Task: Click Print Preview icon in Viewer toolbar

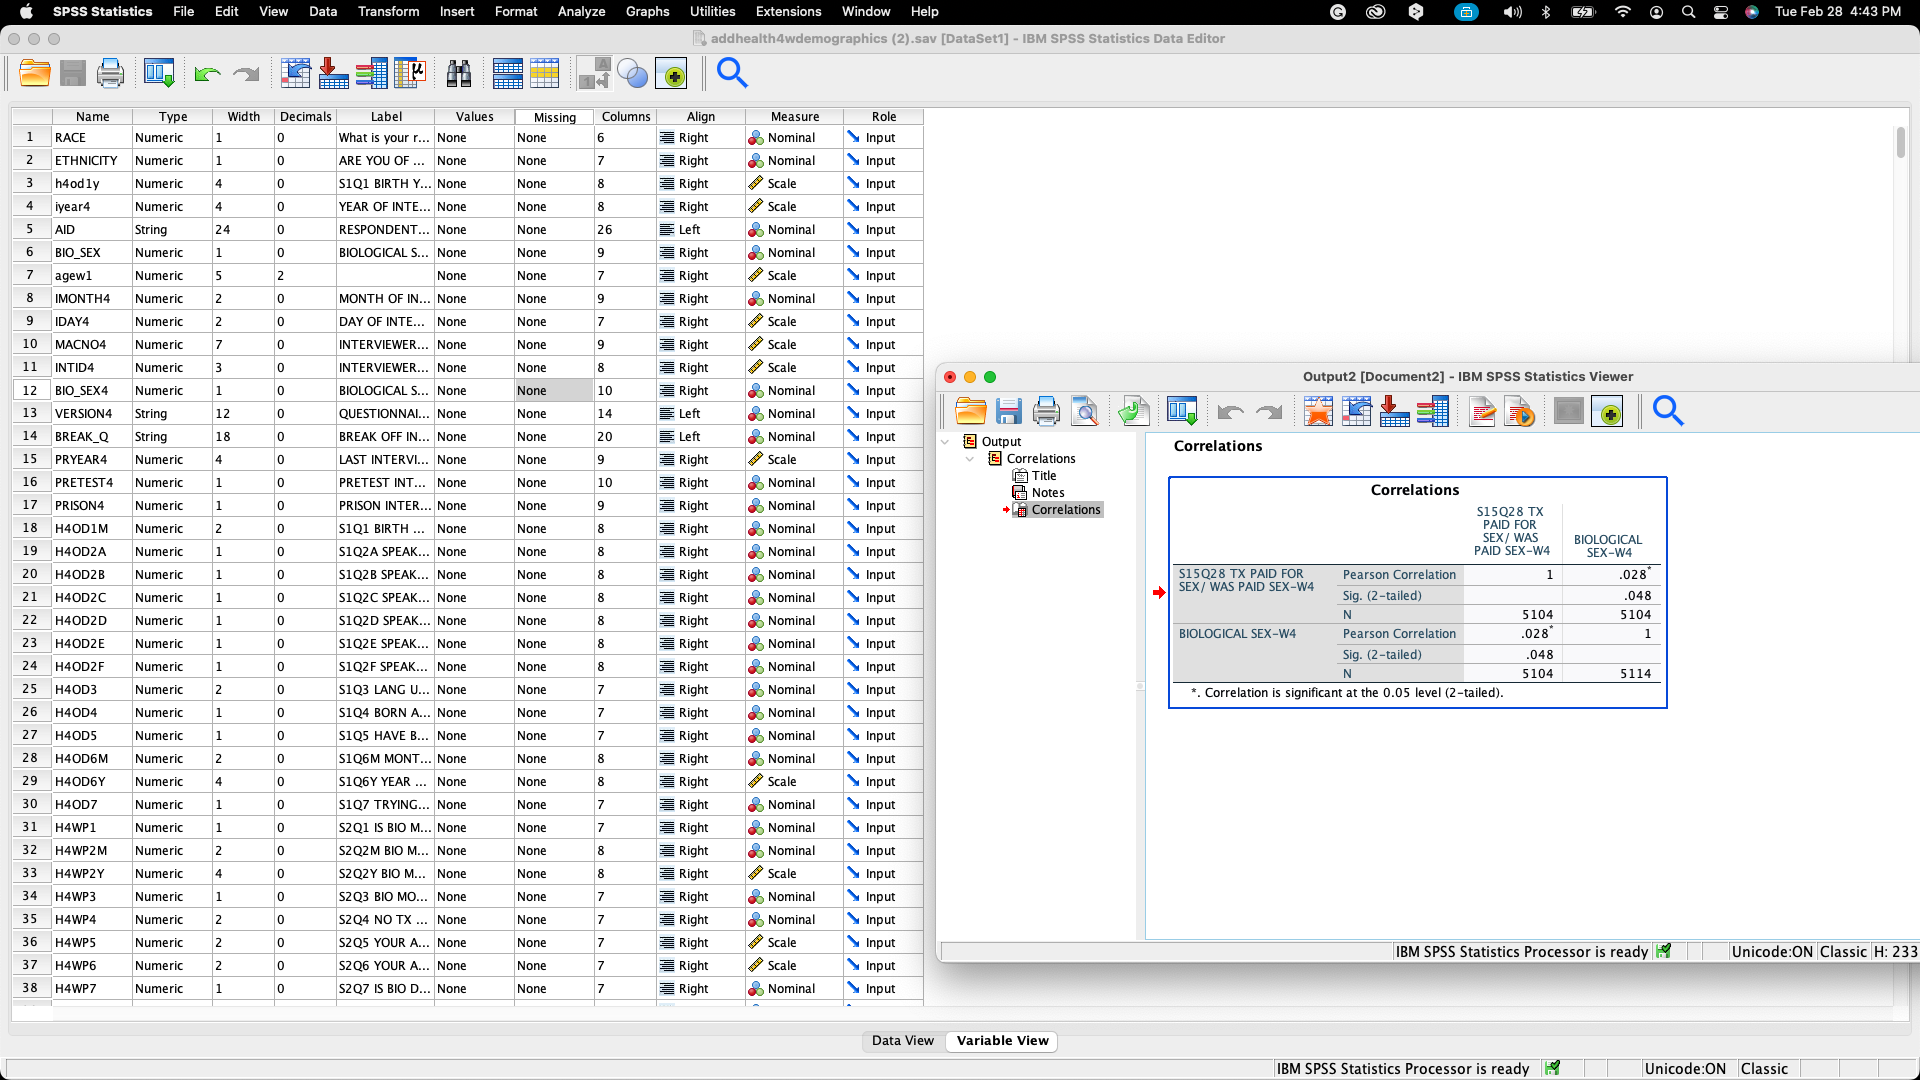Action: pyautogui.click(x=1084, y=411)
